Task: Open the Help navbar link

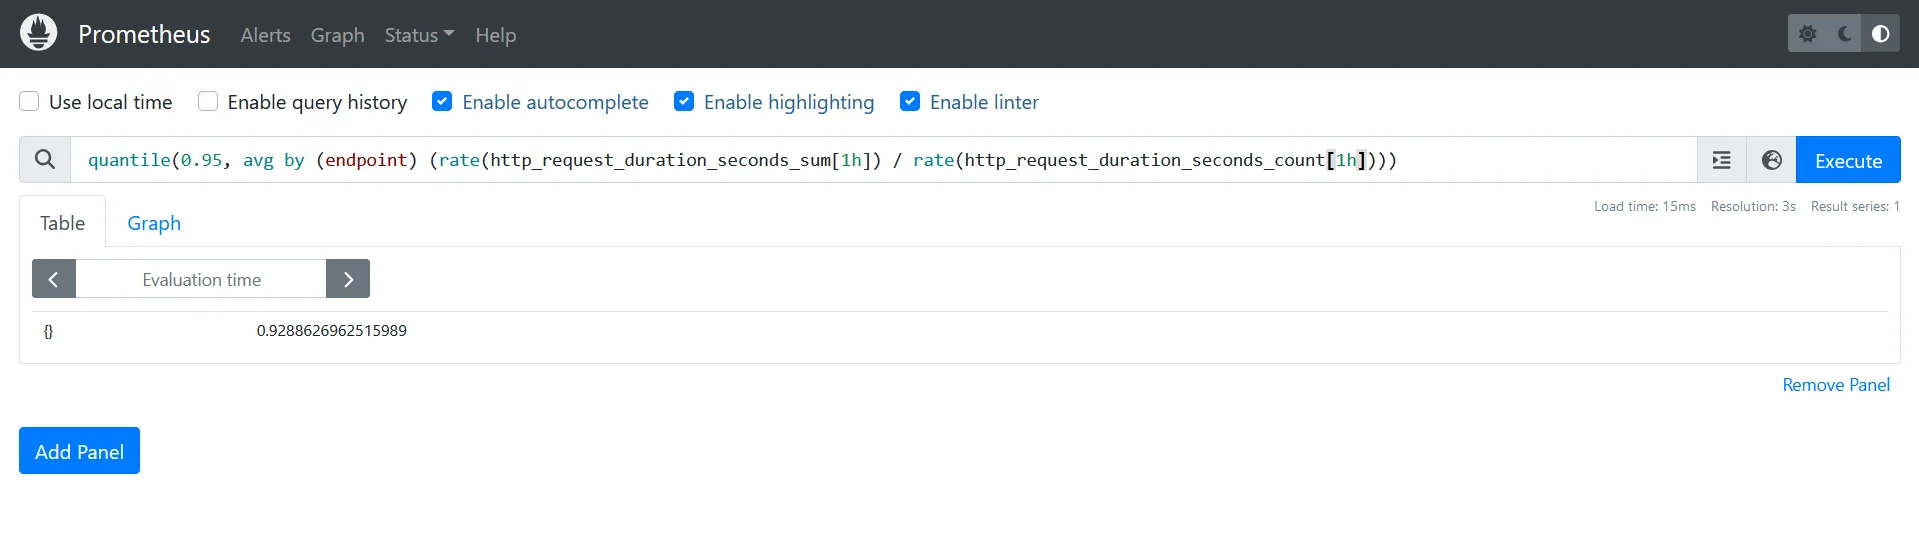Action: coord(495,35)
